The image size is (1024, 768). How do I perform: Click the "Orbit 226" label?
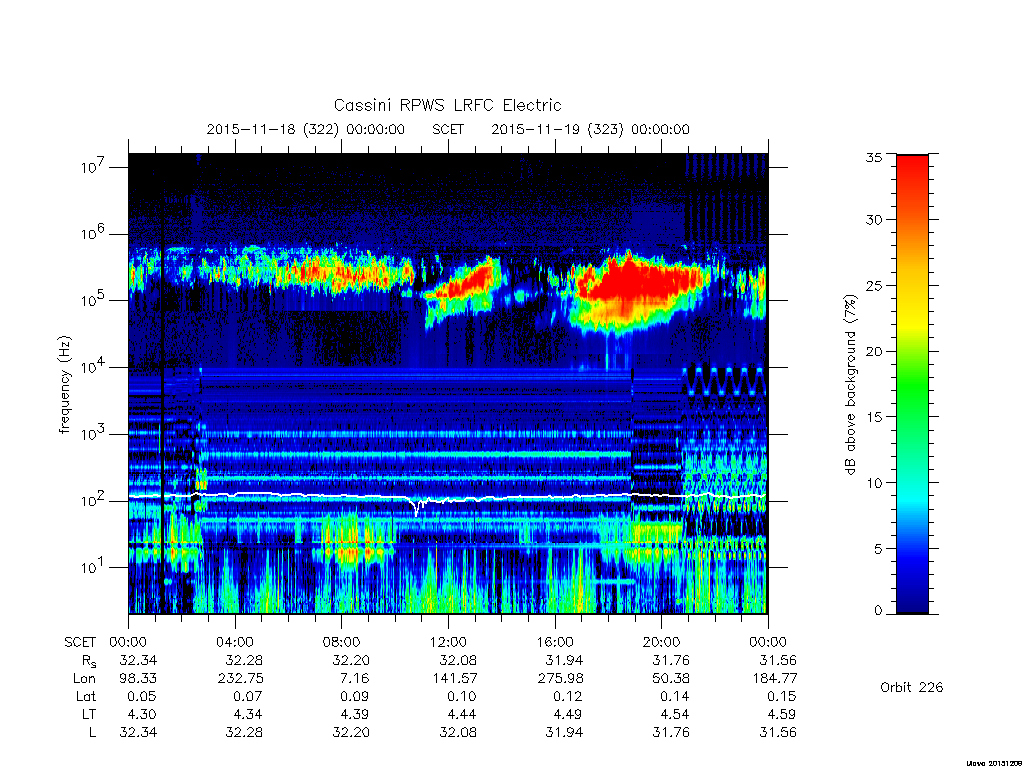(x=912, y=687)
